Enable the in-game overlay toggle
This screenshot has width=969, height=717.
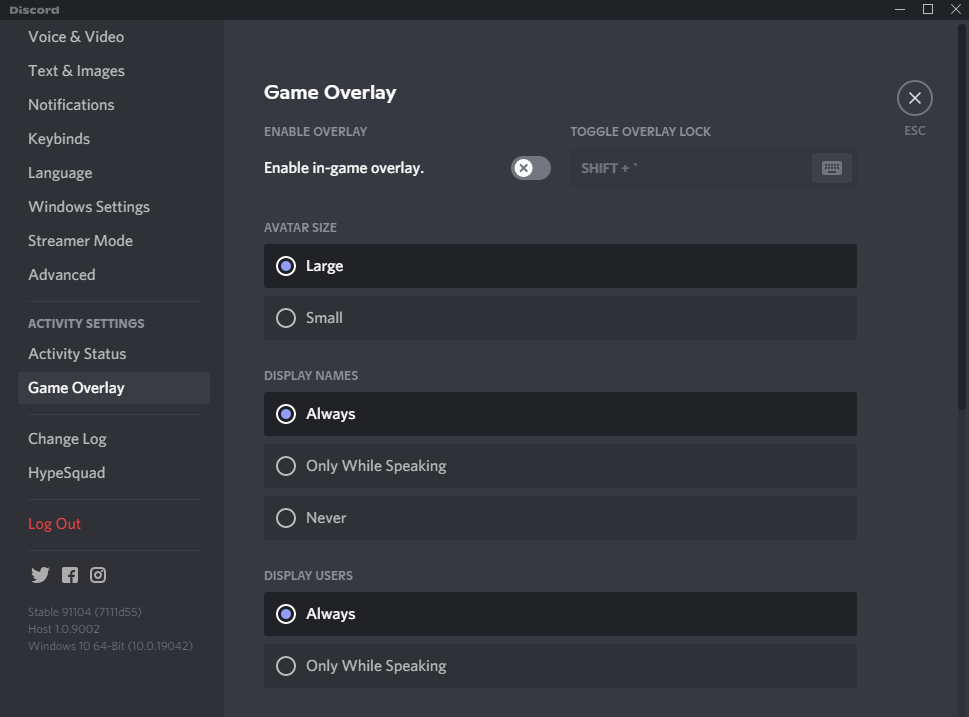pyautogui.click(x=530, y=168)
